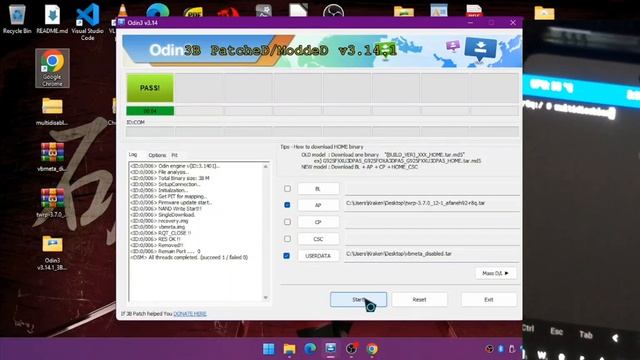640x360 pixels.
Task: Click the green progress bar under PASS
Action: [150, 111]
